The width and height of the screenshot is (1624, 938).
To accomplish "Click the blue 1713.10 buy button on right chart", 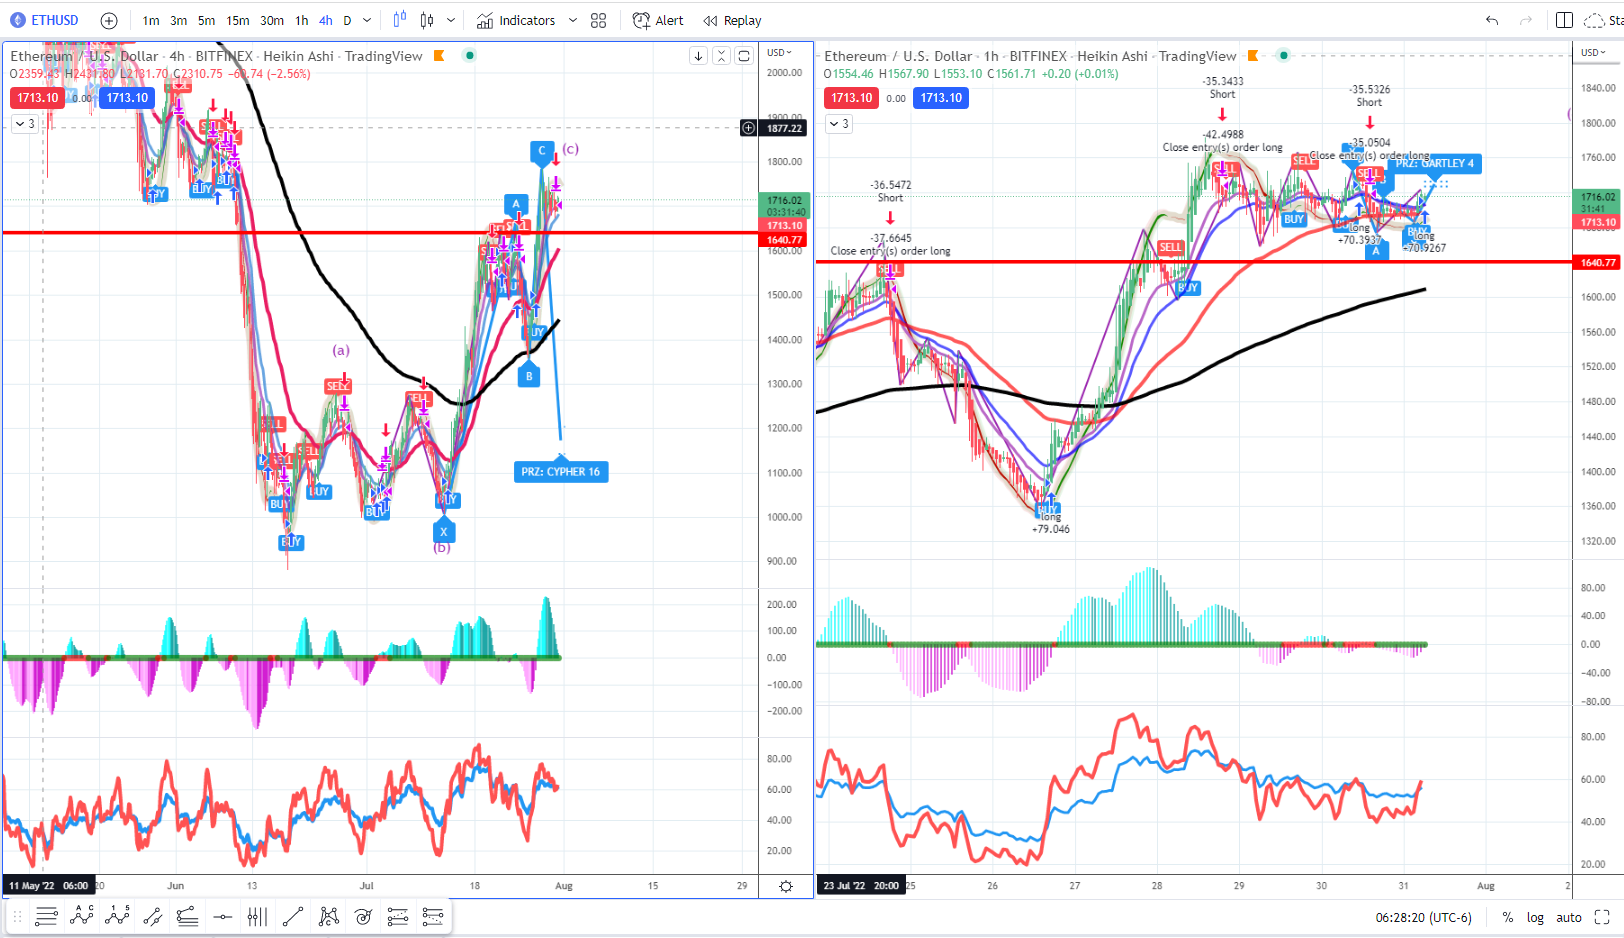I will pyautogui.click(x=941, y=98).
